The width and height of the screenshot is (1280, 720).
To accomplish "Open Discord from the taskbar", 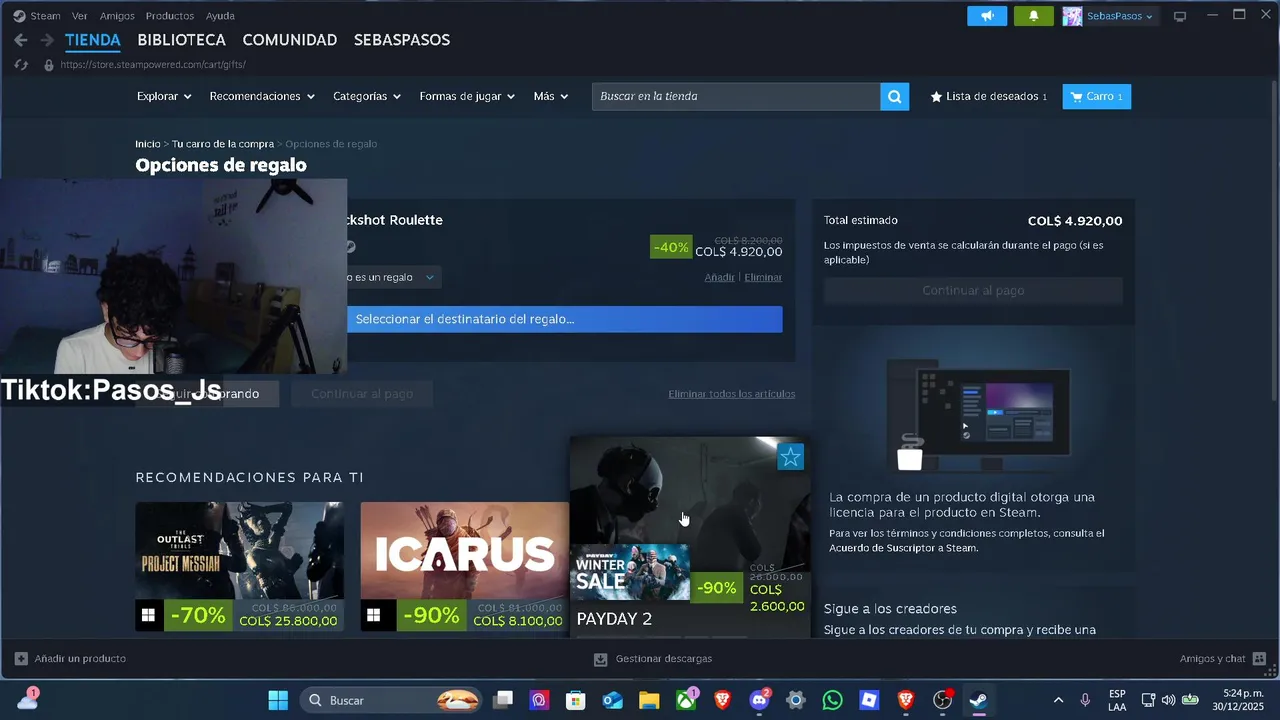I will (759, 700).
